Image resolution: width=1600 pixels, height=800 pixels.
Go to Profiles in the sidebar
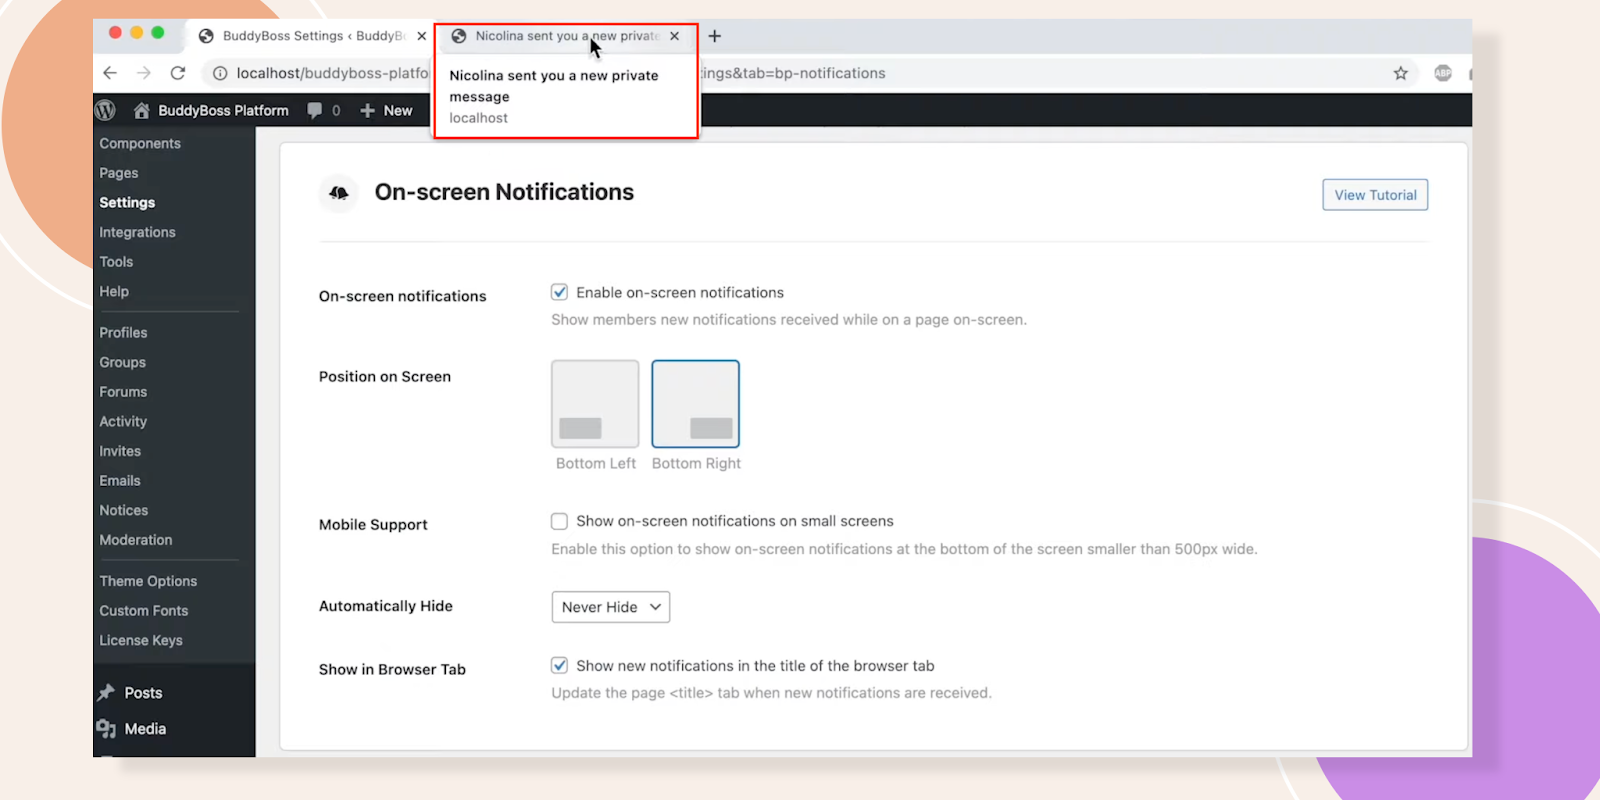[x=123, y=332]
